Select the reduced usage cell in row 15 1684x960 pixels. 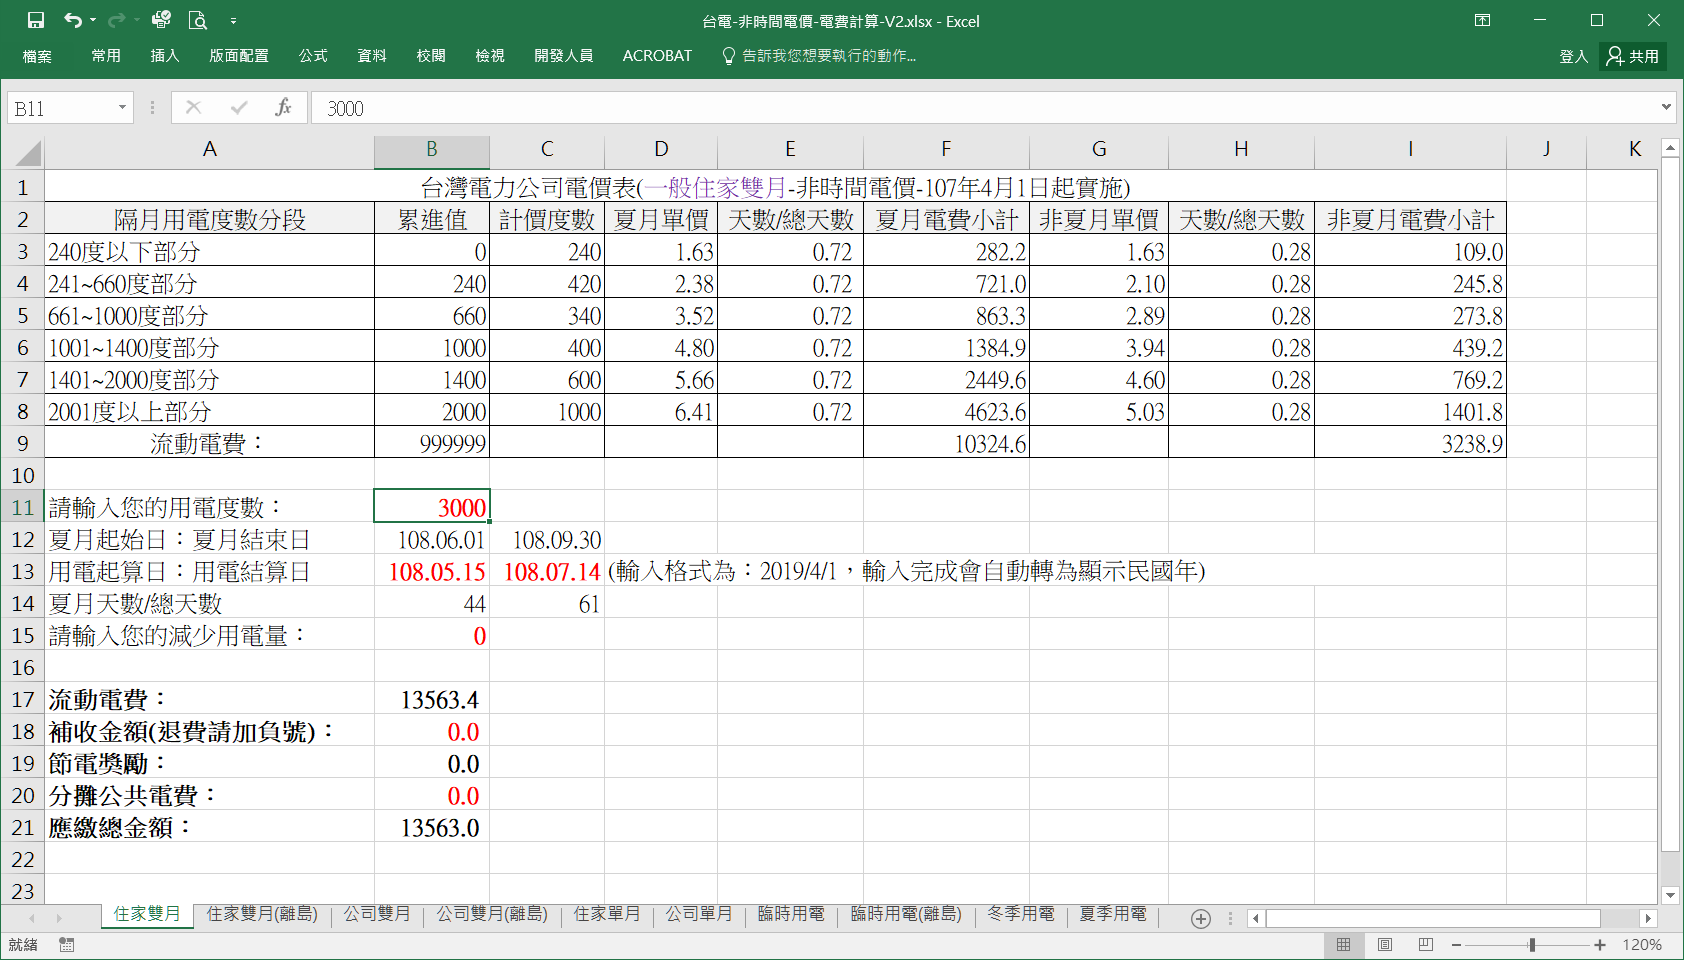[x=432, y=635]
